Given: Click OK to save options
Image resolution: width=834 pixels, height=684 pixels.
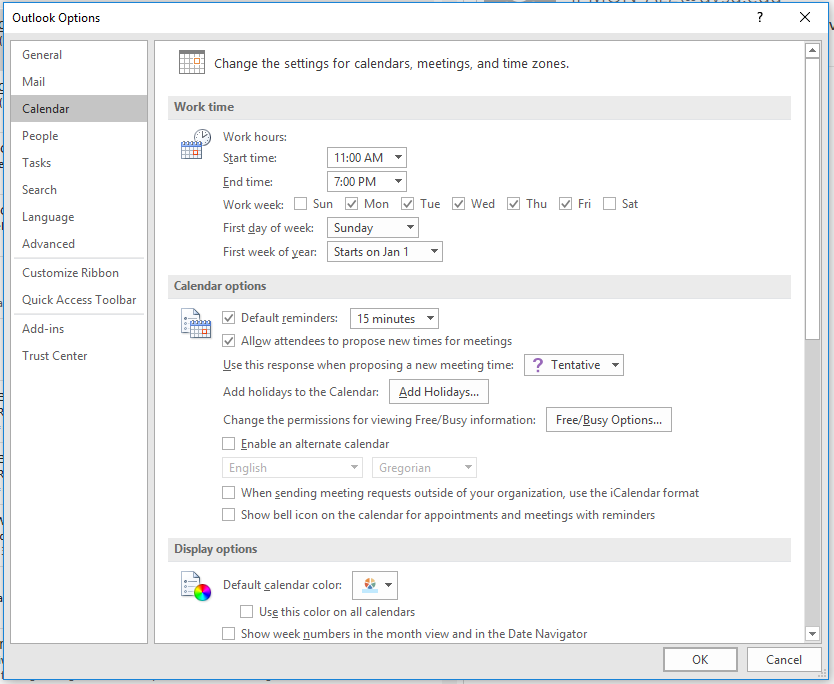Looking at the screenshot, I should [x=700, y=660].
